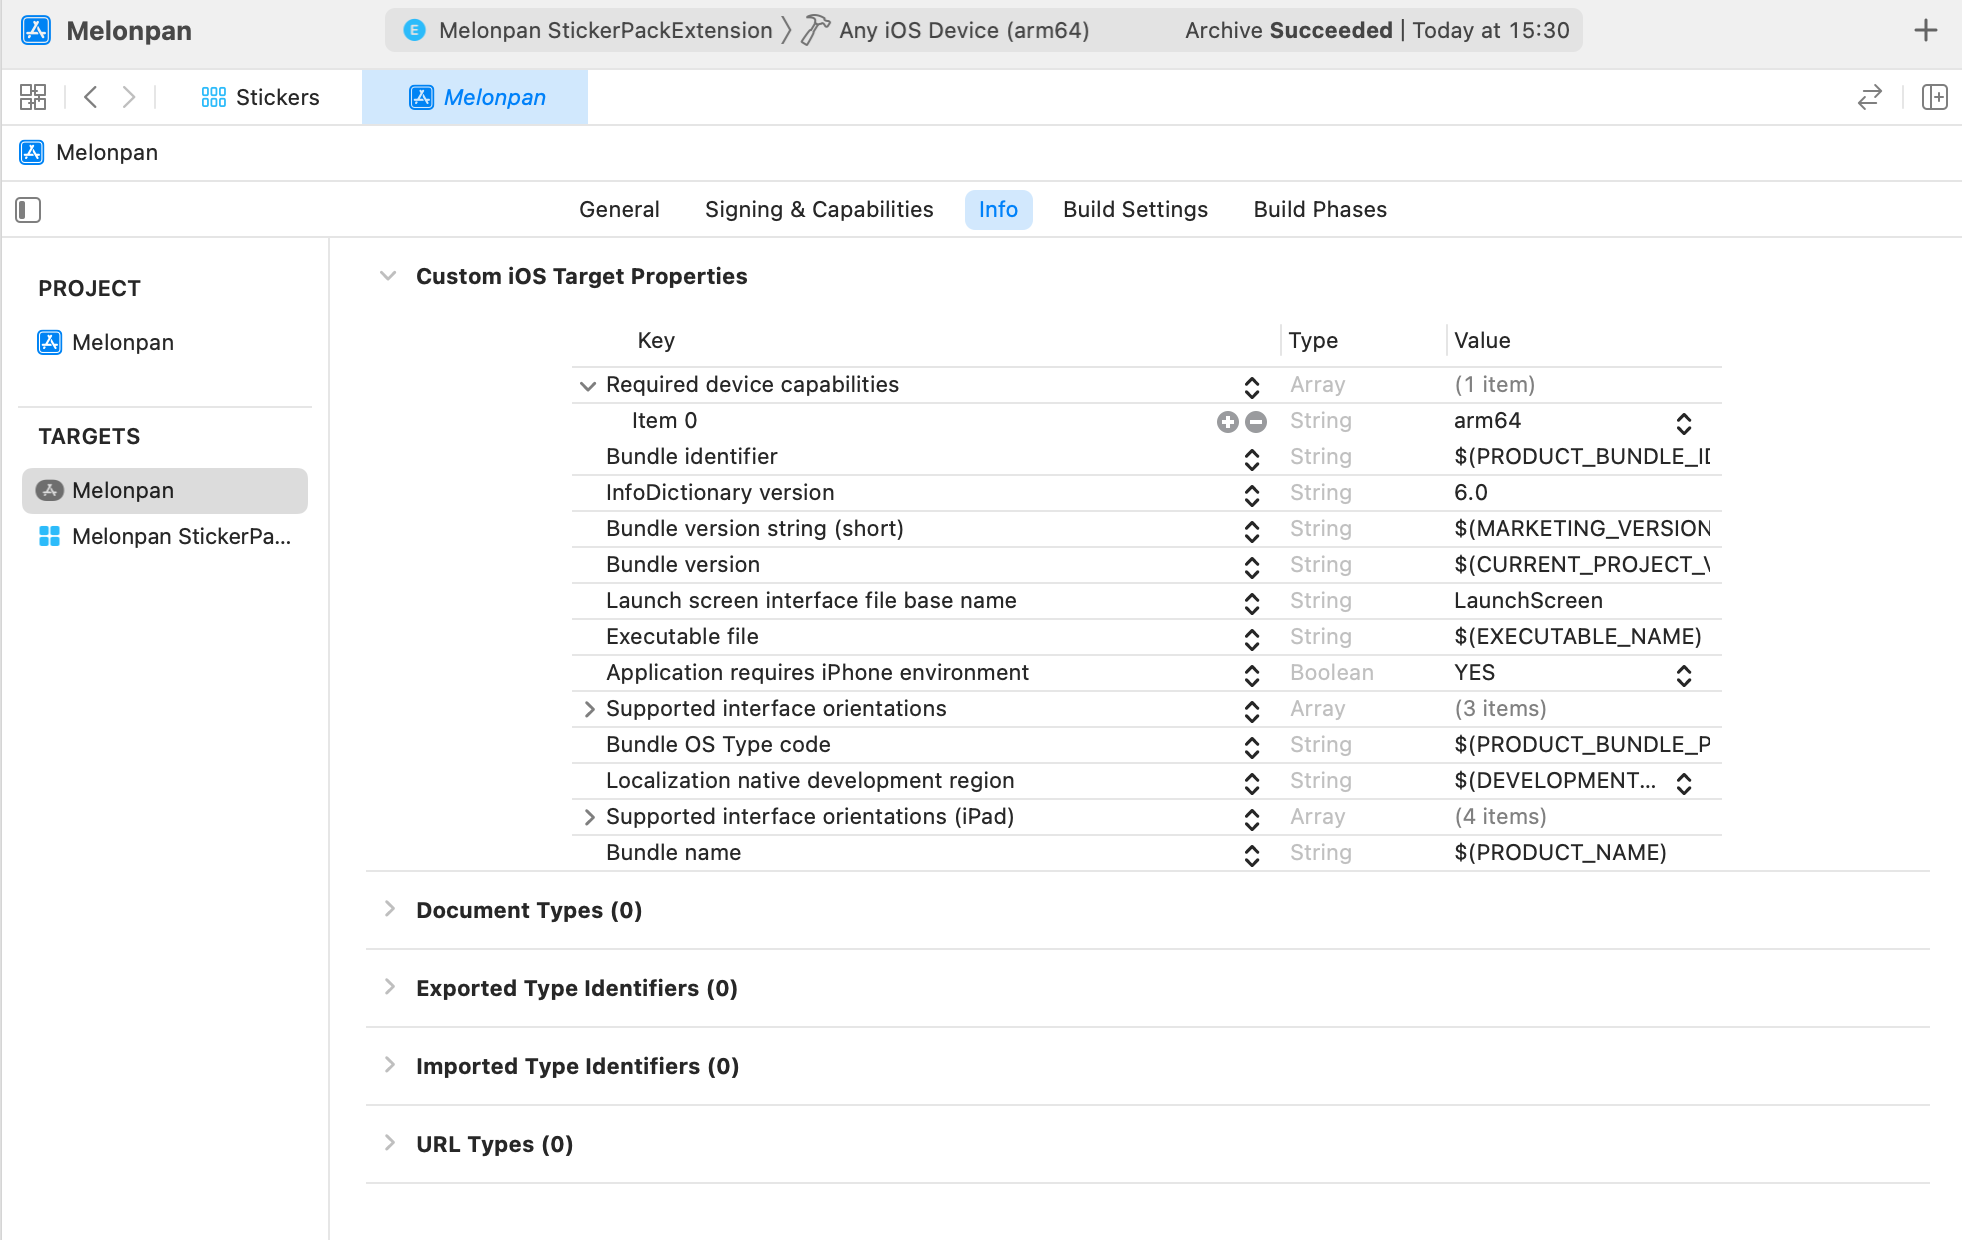
Task: Click the Value column header
Action: [1482, 341]
